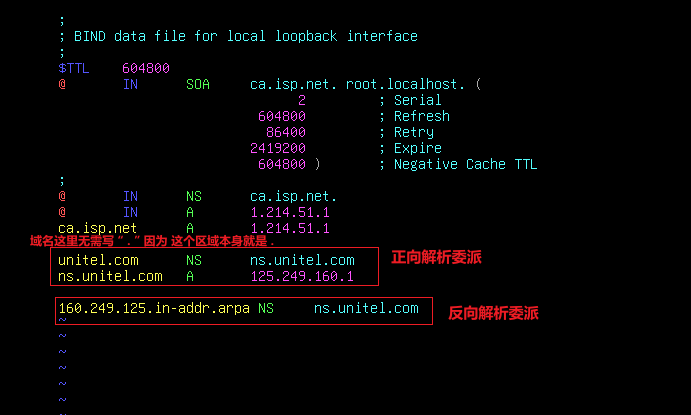
Task: Click the Retry value 86400
Action: coord(286,132)
